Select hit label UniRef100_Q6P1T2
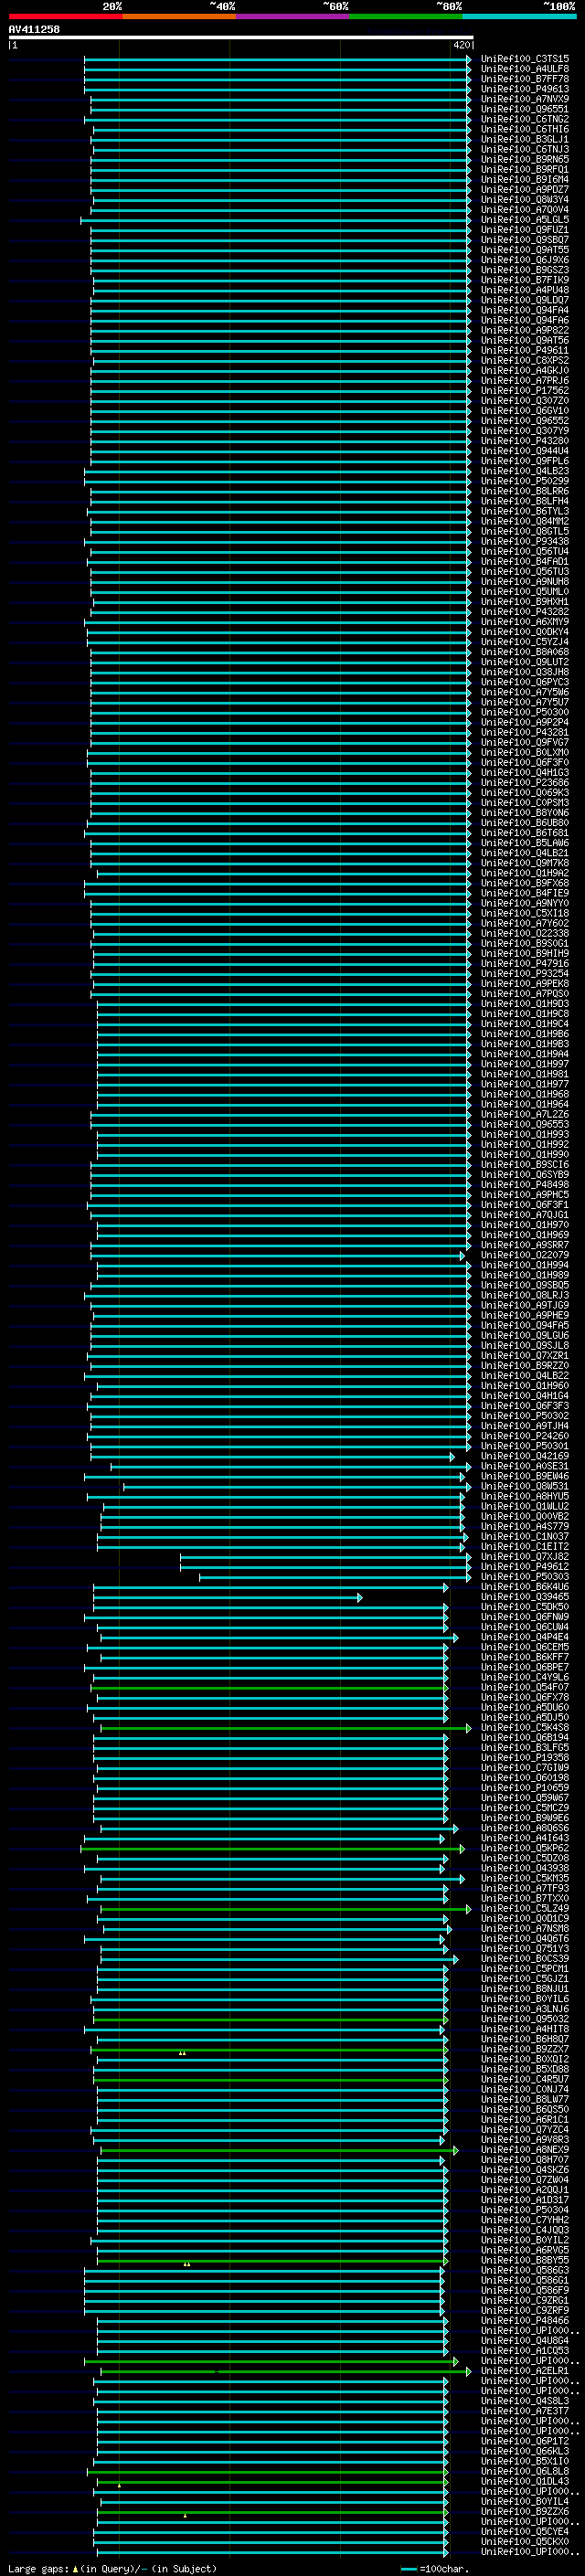This screenshot has height=2576, width=585. coord(525,2440)
